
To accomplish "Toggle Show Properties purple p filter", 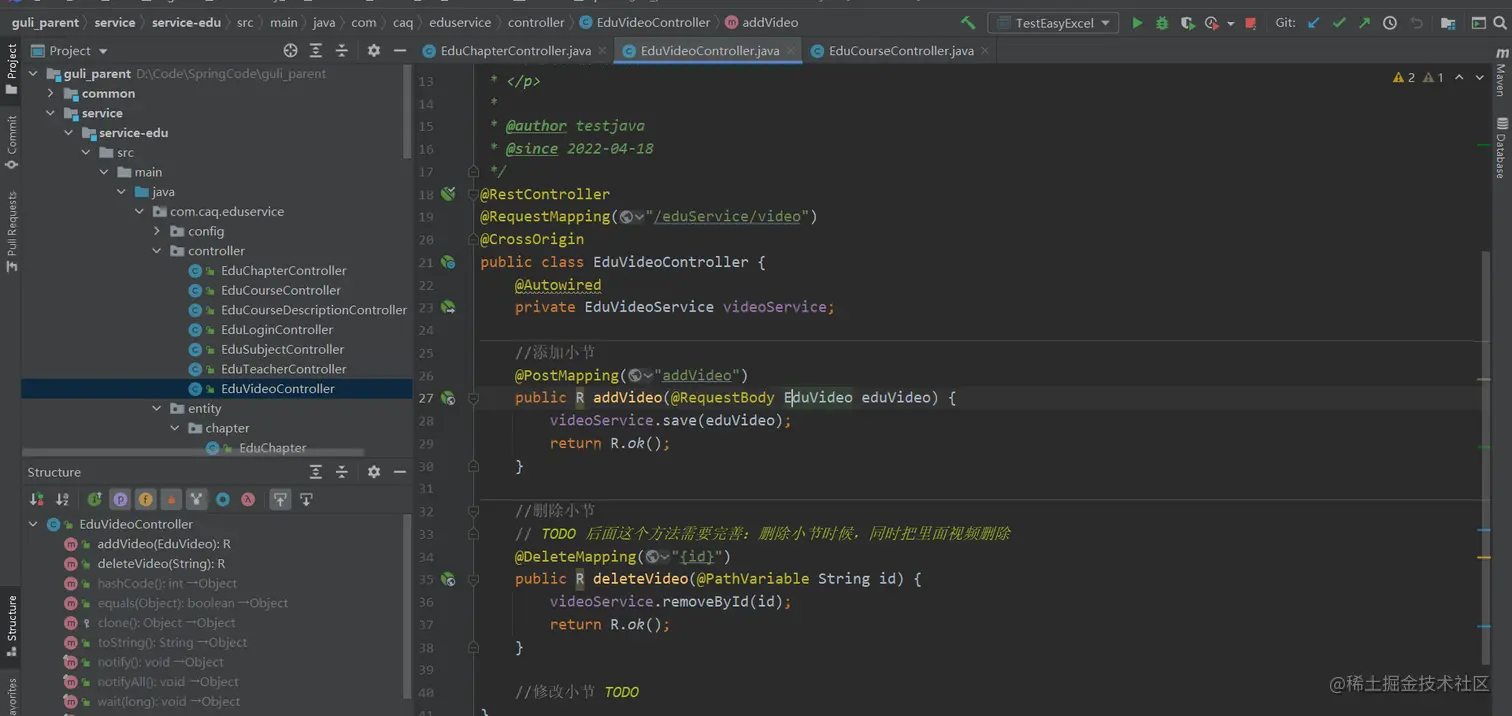I will click(120, 499).
